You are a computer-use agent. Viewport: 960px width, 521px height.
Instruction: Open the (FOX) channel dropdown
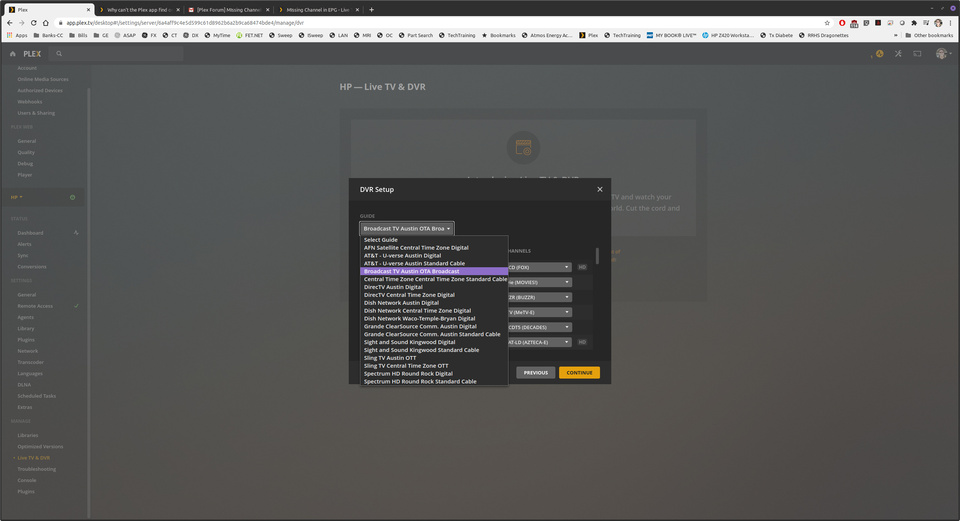[x=539, y=268]
